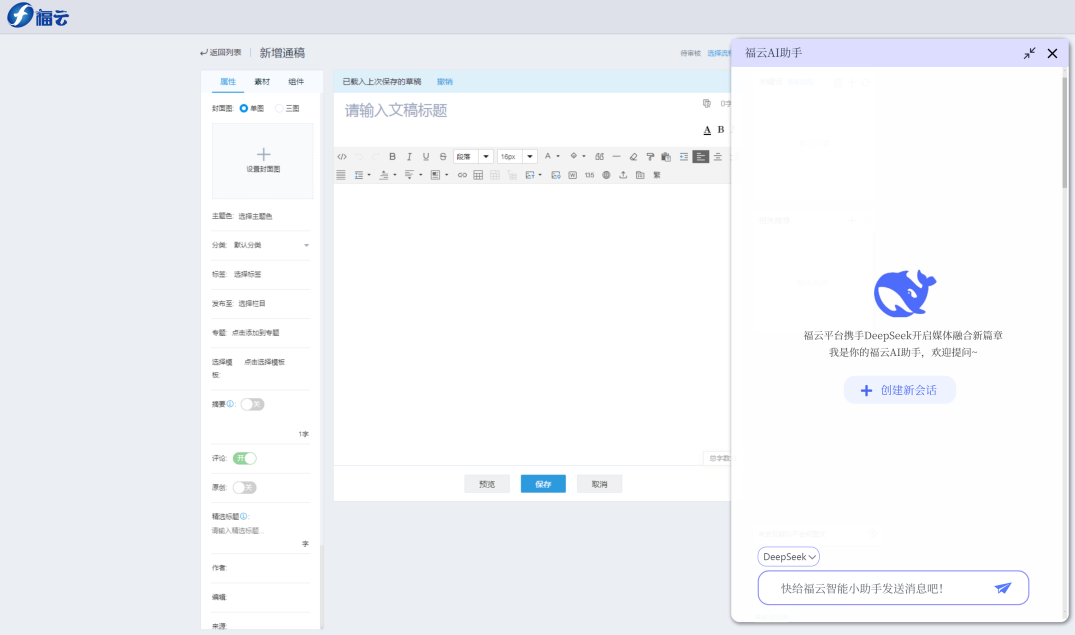Screen dimensions: 1075x635
Task: Click 点击添加到专题 field
Action: point(255,333)
